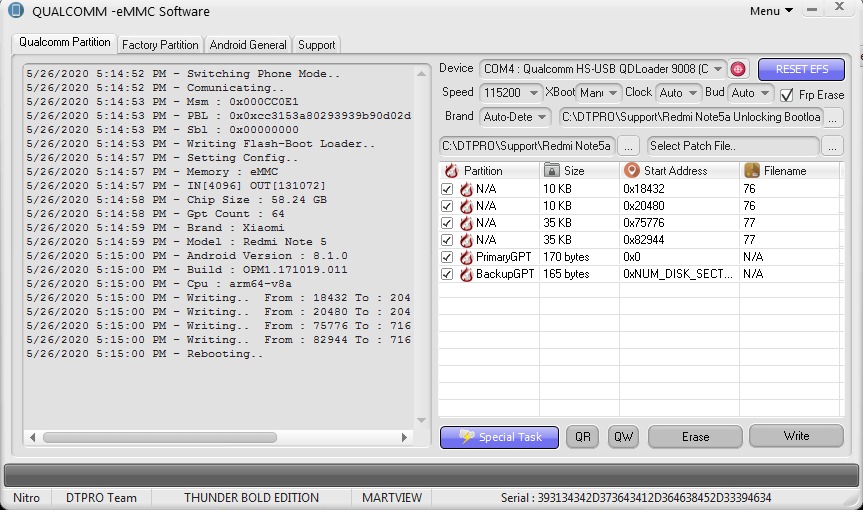Open the Menu dropdown in title bar
The image size is (863, 510).
coord(771,11)
